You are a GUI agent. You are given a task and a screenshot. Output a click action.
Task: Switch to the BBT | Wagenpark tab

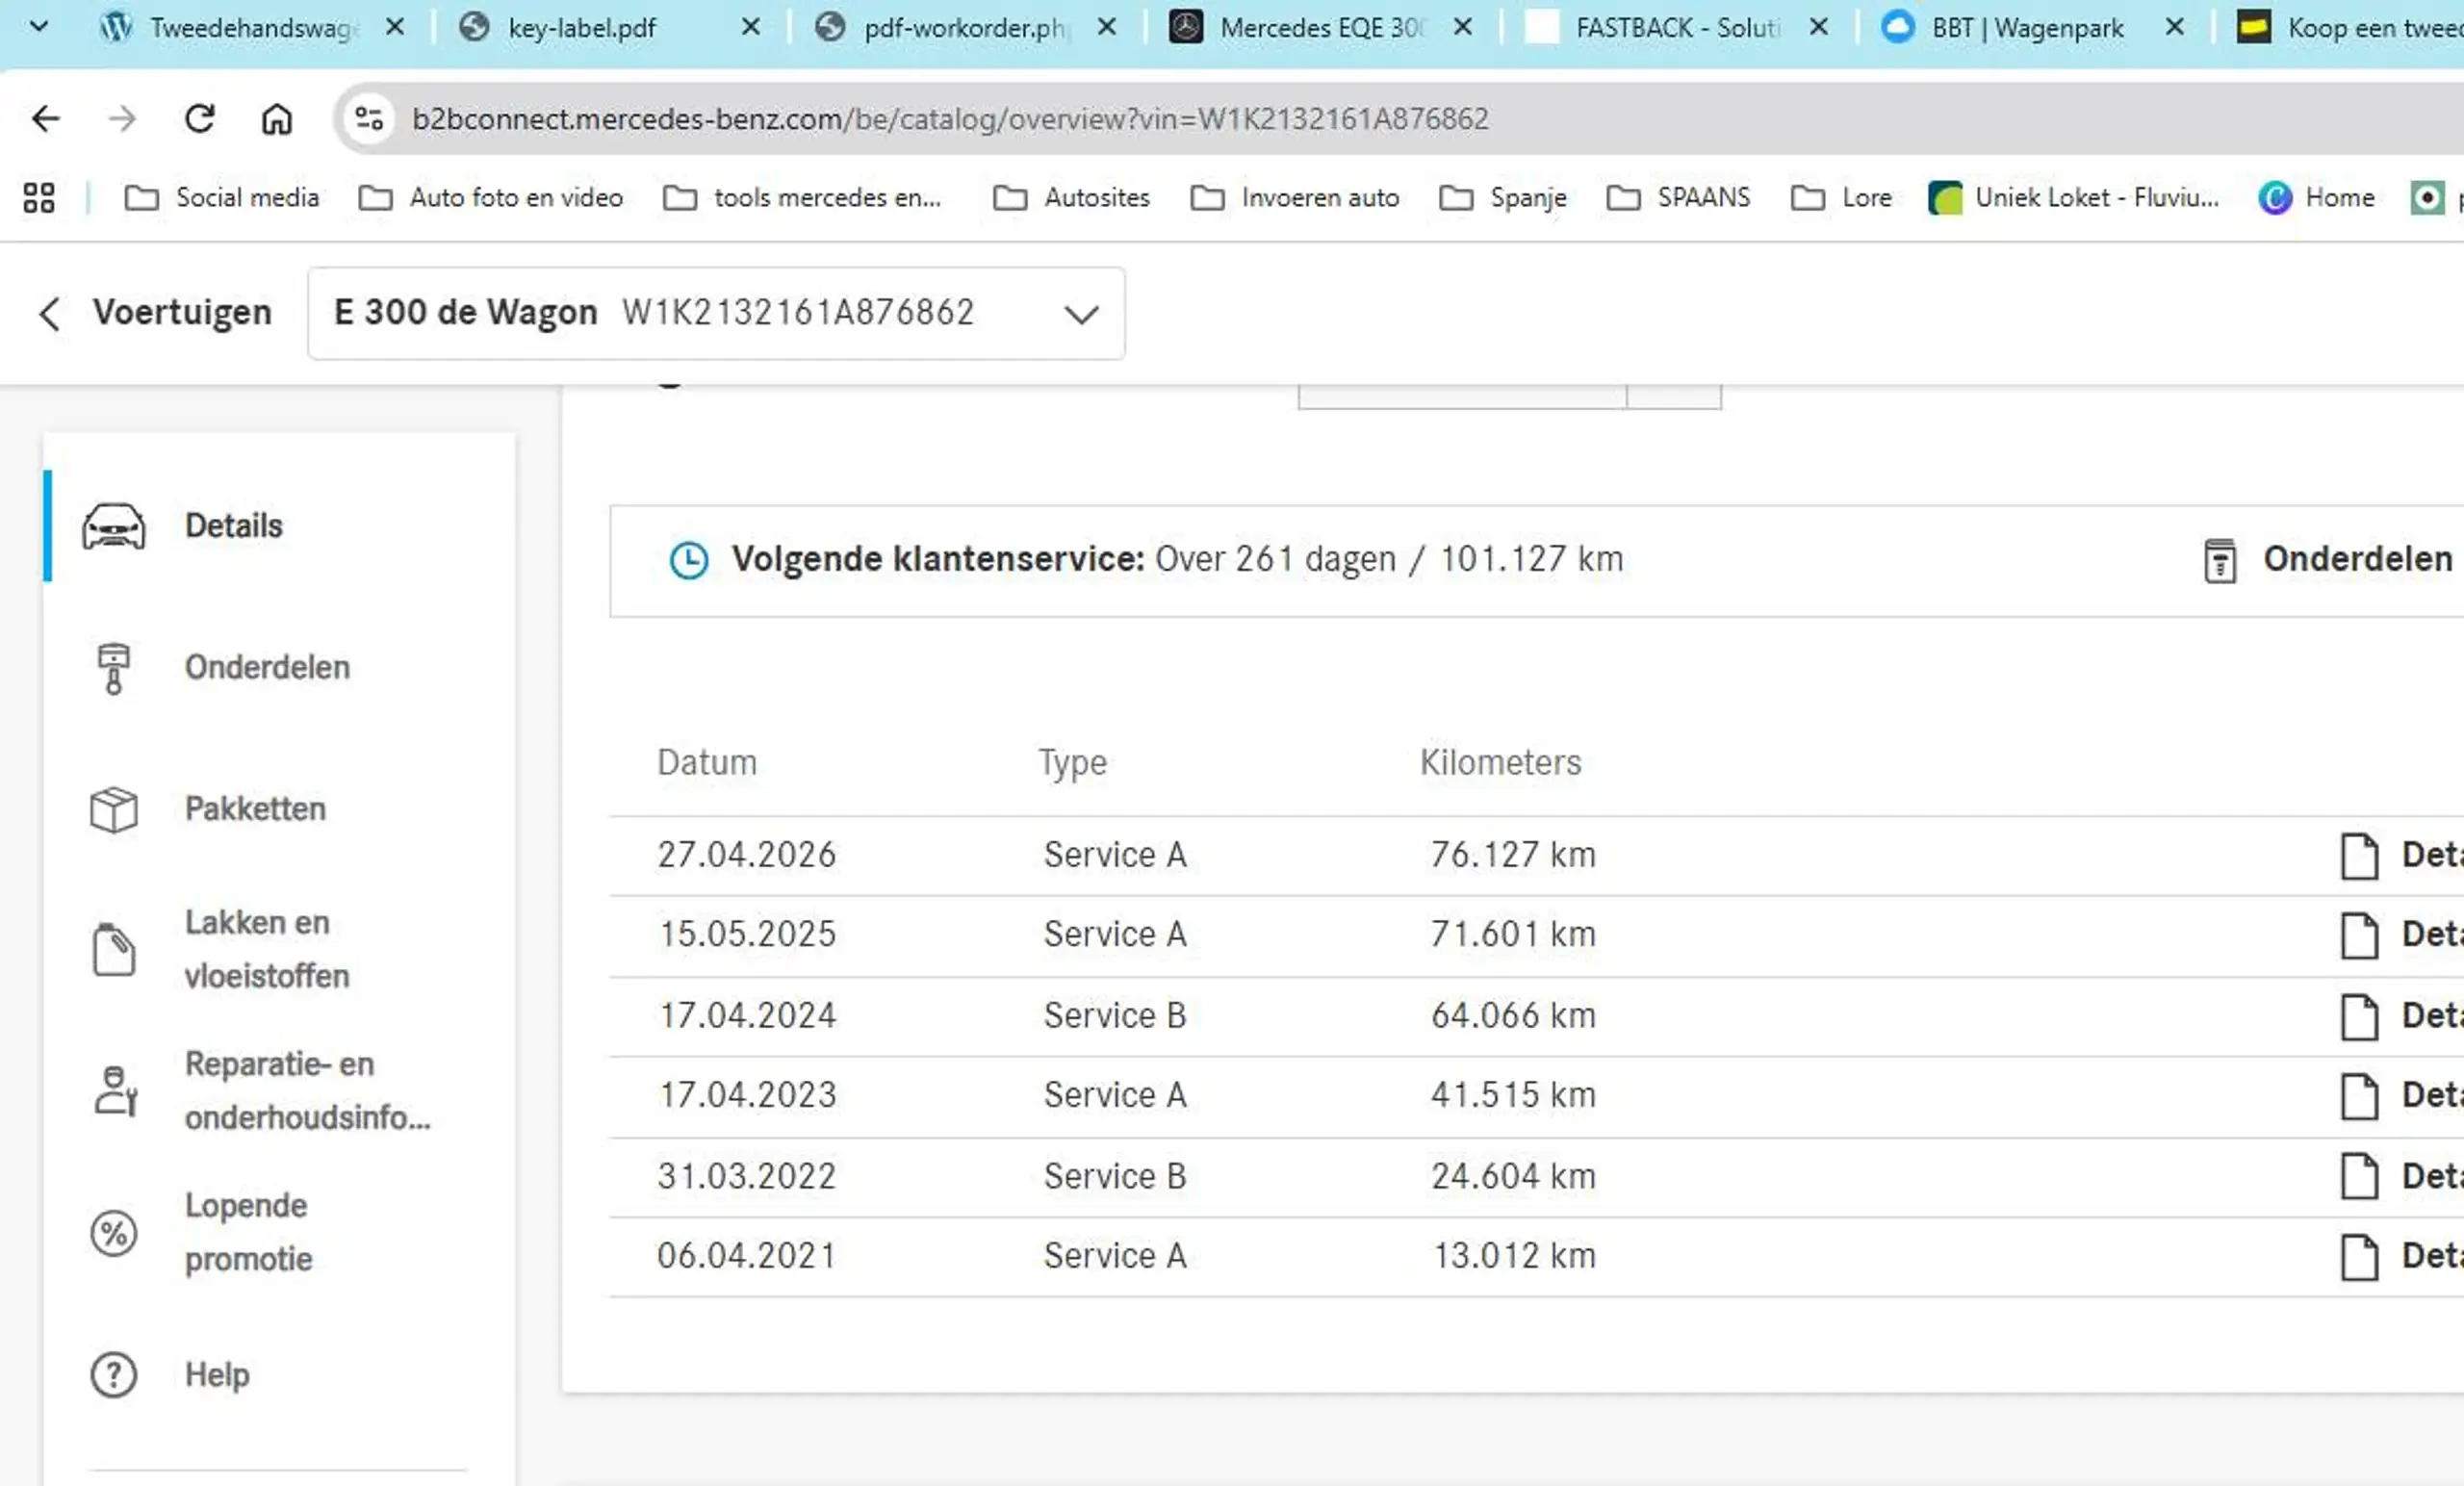[x=2027, y=27]
